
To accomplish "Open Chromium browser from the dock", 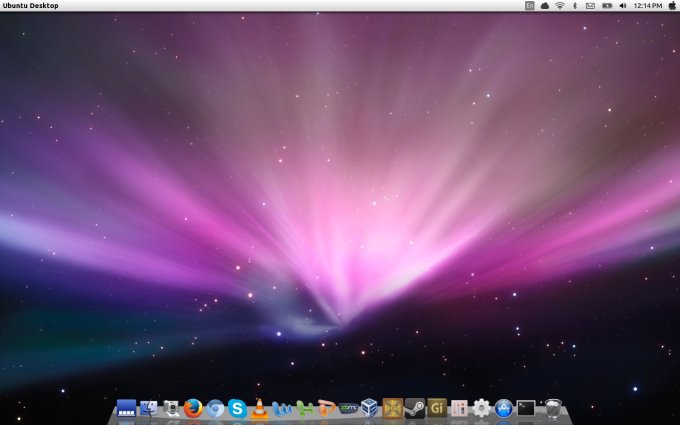I will coord(215,408).
